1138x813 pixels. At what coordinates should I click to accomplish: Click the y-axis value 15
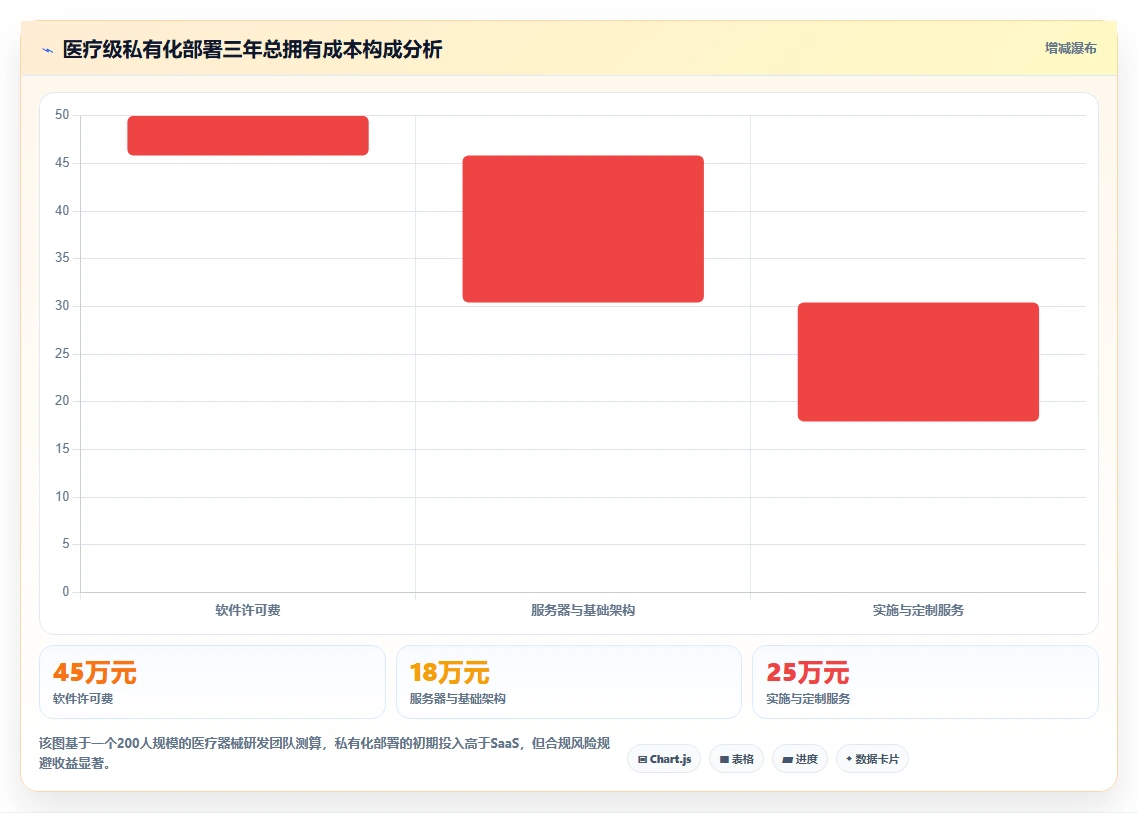tap(62, 449)
